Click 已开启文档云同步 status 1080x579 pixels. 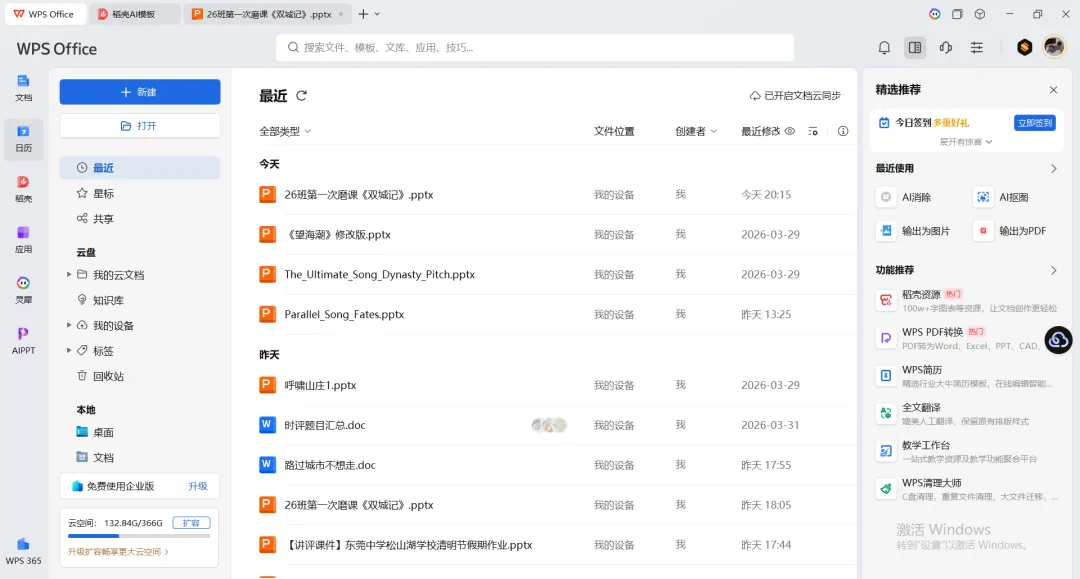pos(795,96)
